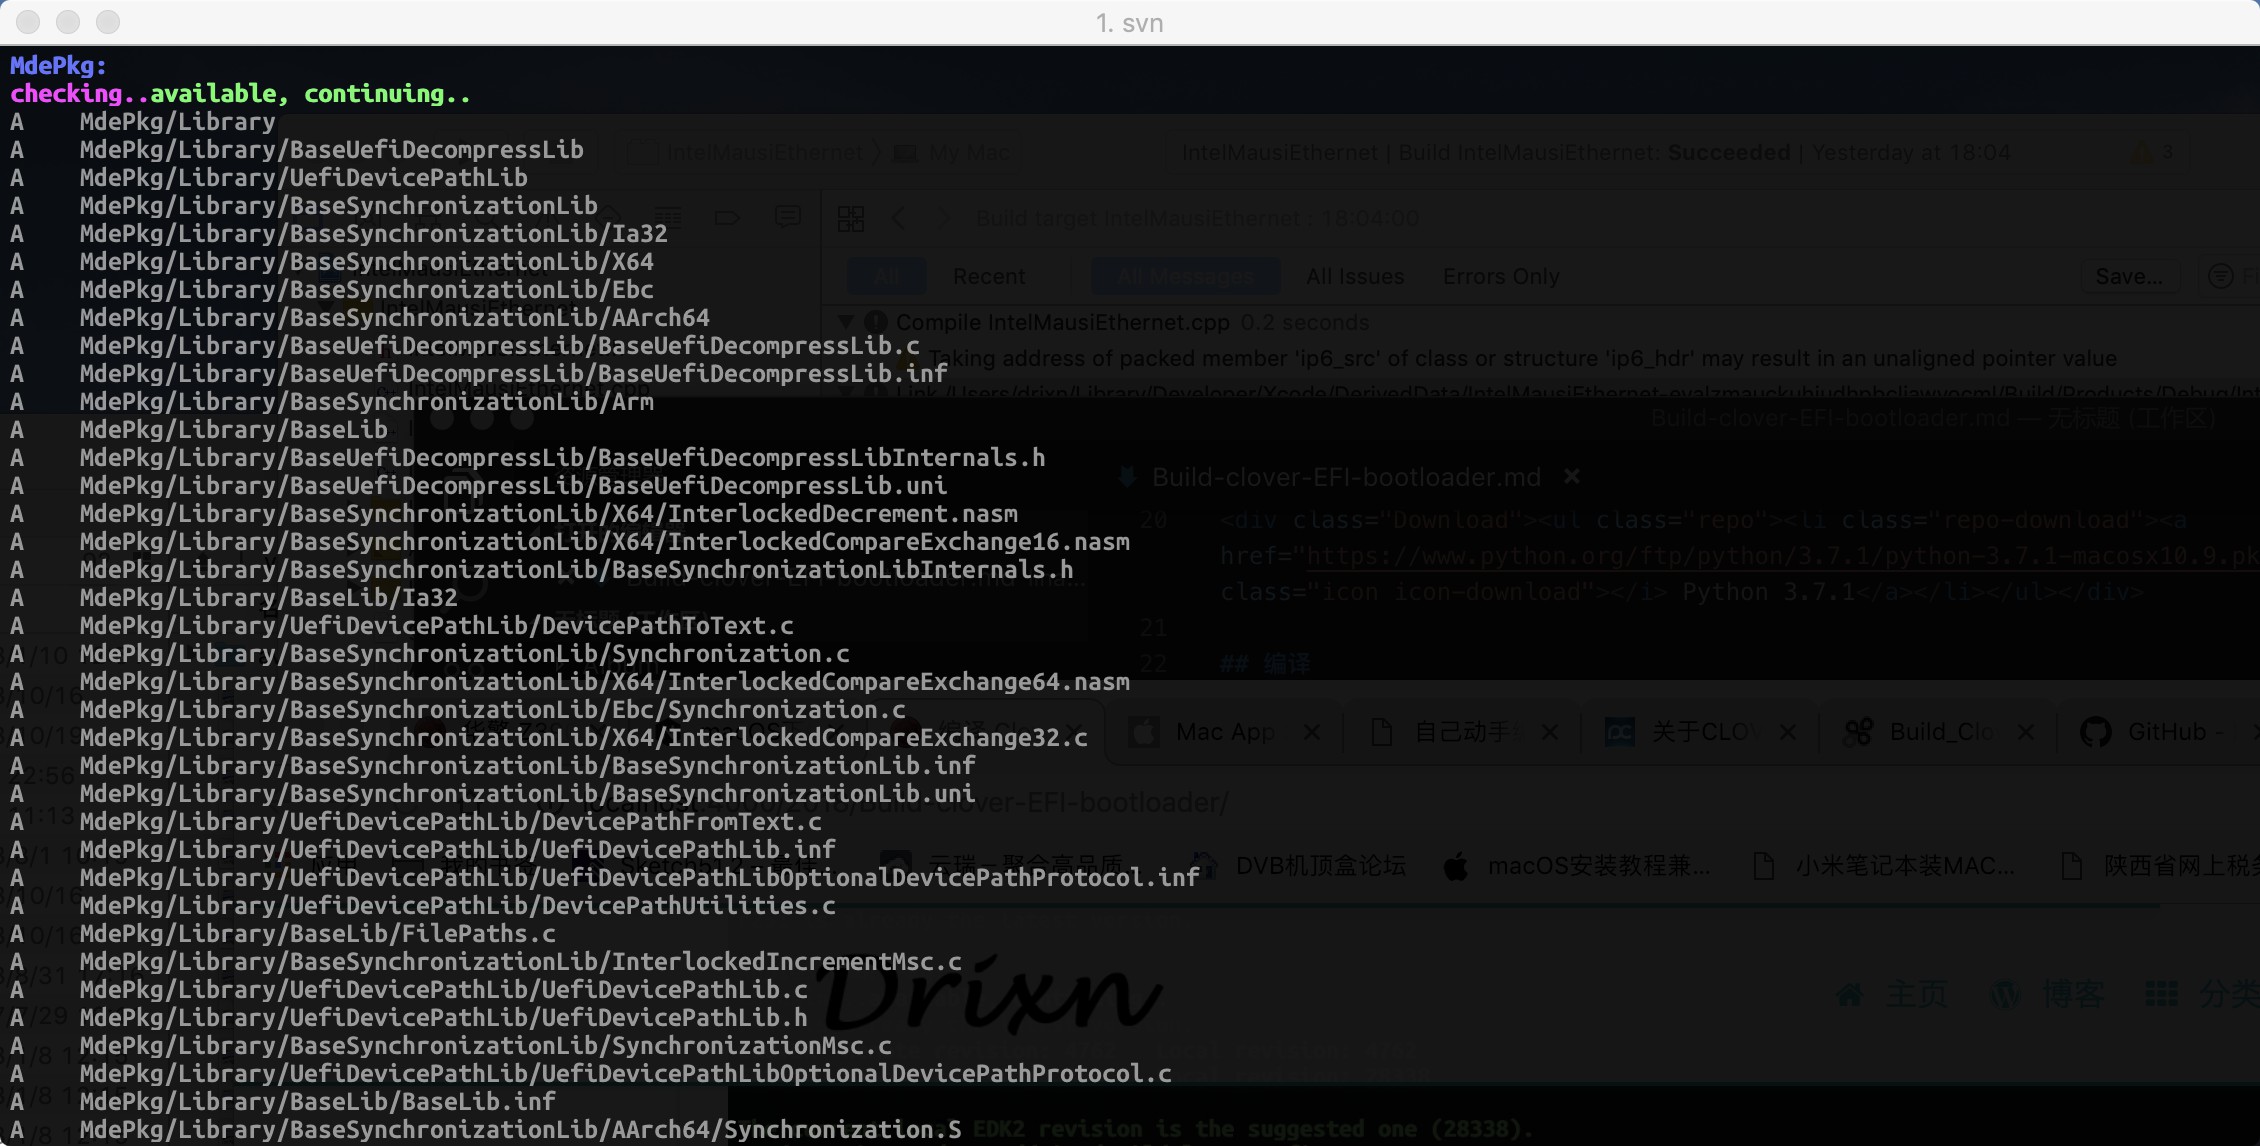Click the line 'MdePkg/Library/BaseLib'
This screenshot has width=2260, height=1146.
point(234,430)
